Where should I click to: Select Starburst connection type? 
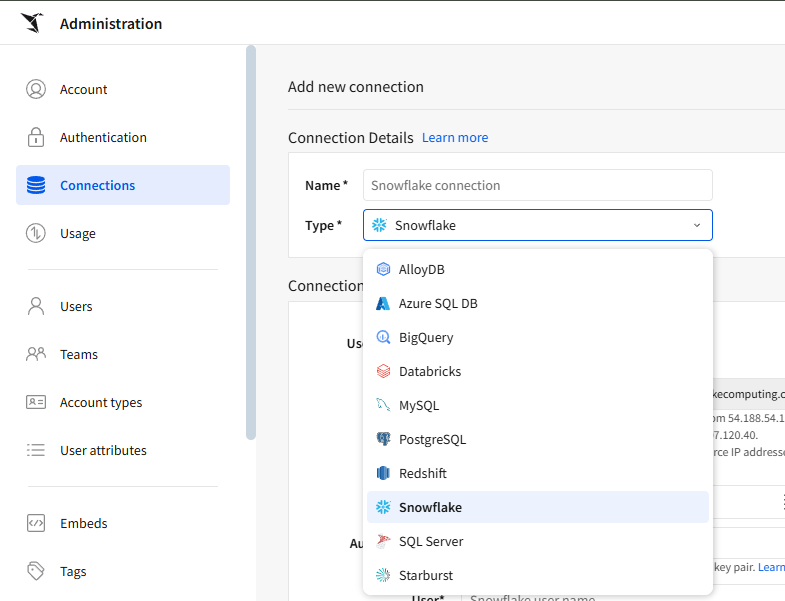point(538,575)
